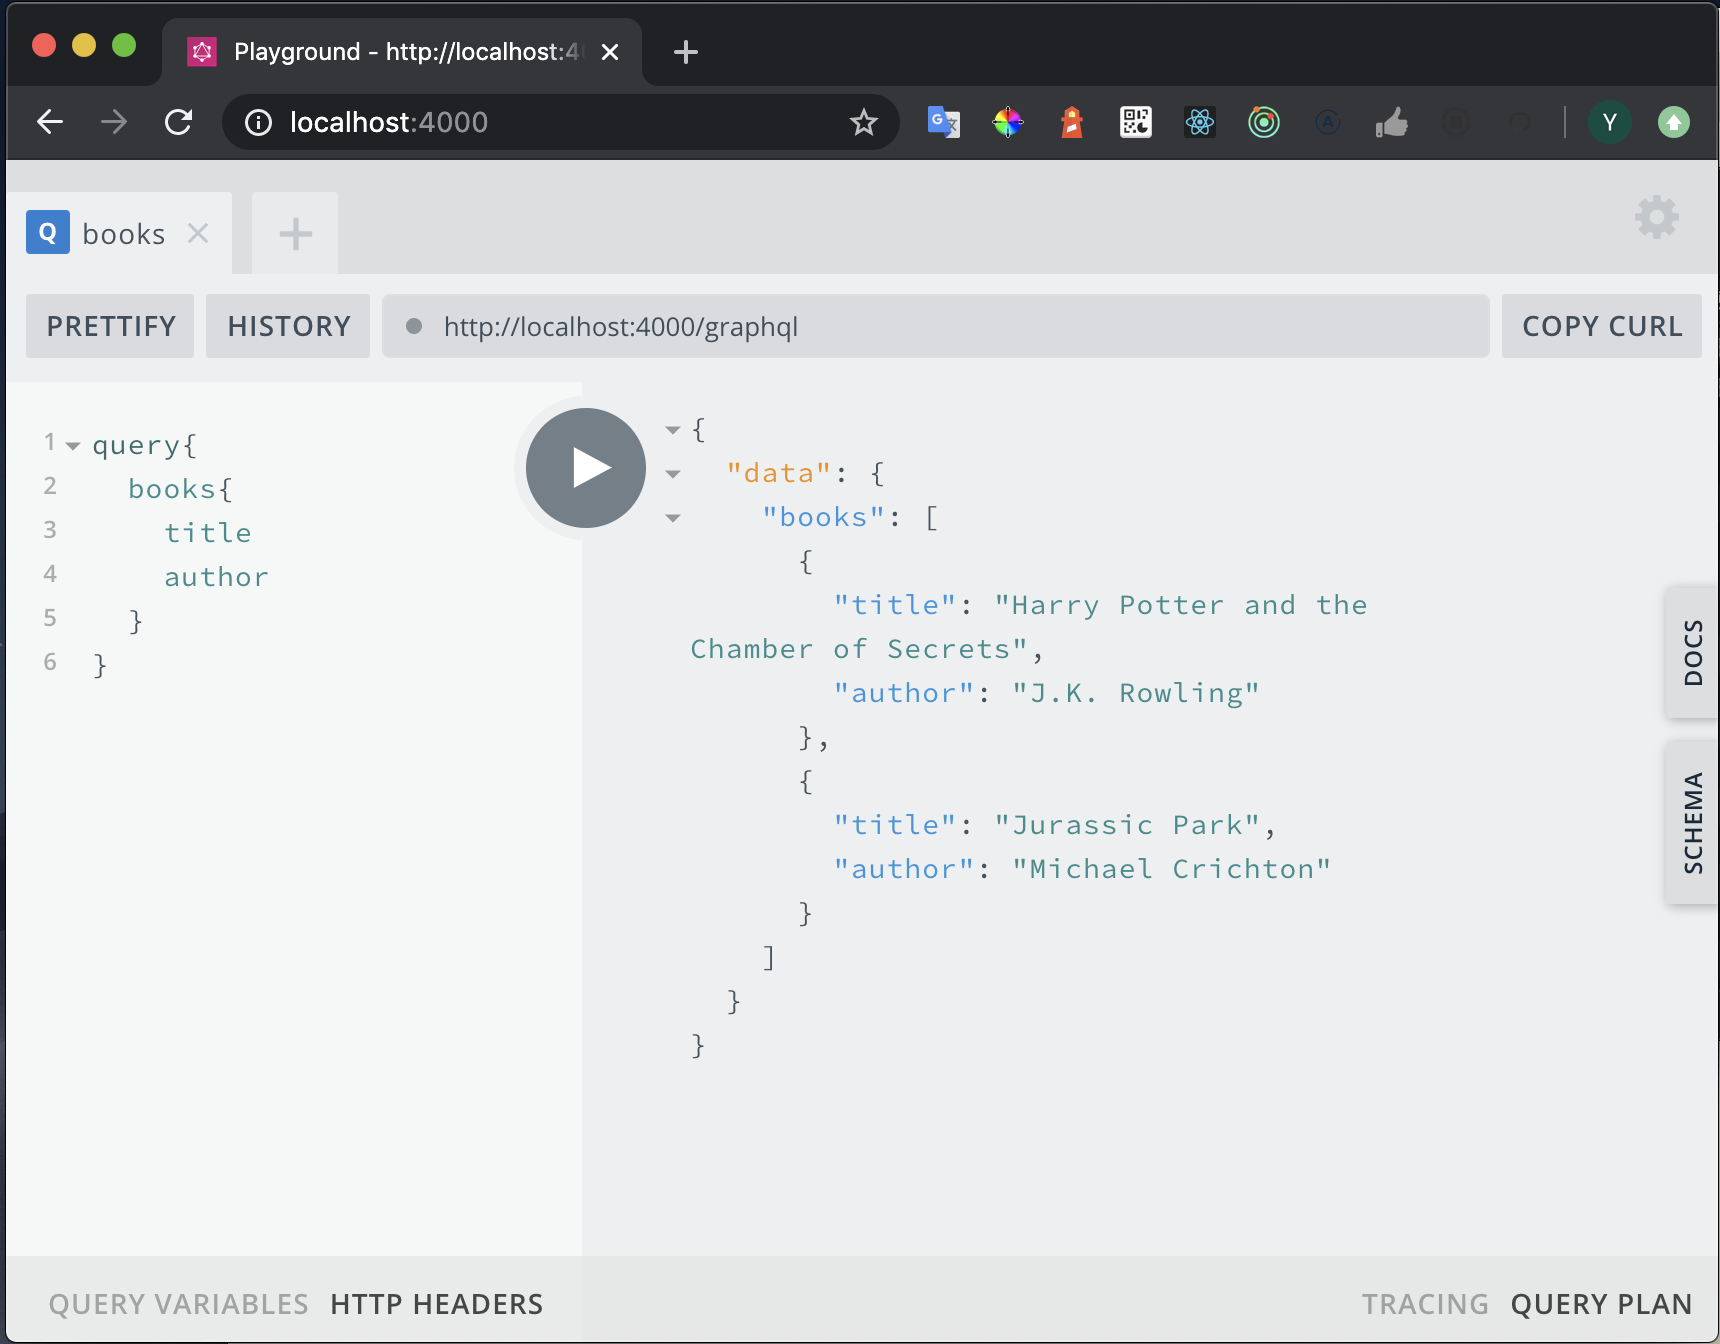Click the Chrome update arrow icon
This screenshot has width=1720, height=1344.
(x=1673, y=122)
